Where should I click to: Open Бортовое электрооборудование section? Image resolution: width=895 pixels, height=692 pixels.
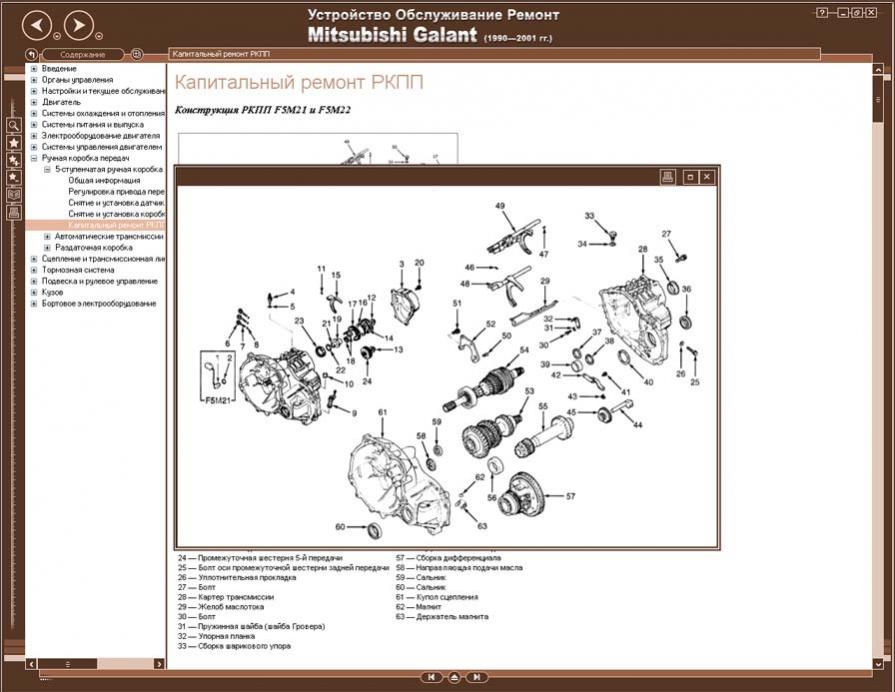pos(99,304)
